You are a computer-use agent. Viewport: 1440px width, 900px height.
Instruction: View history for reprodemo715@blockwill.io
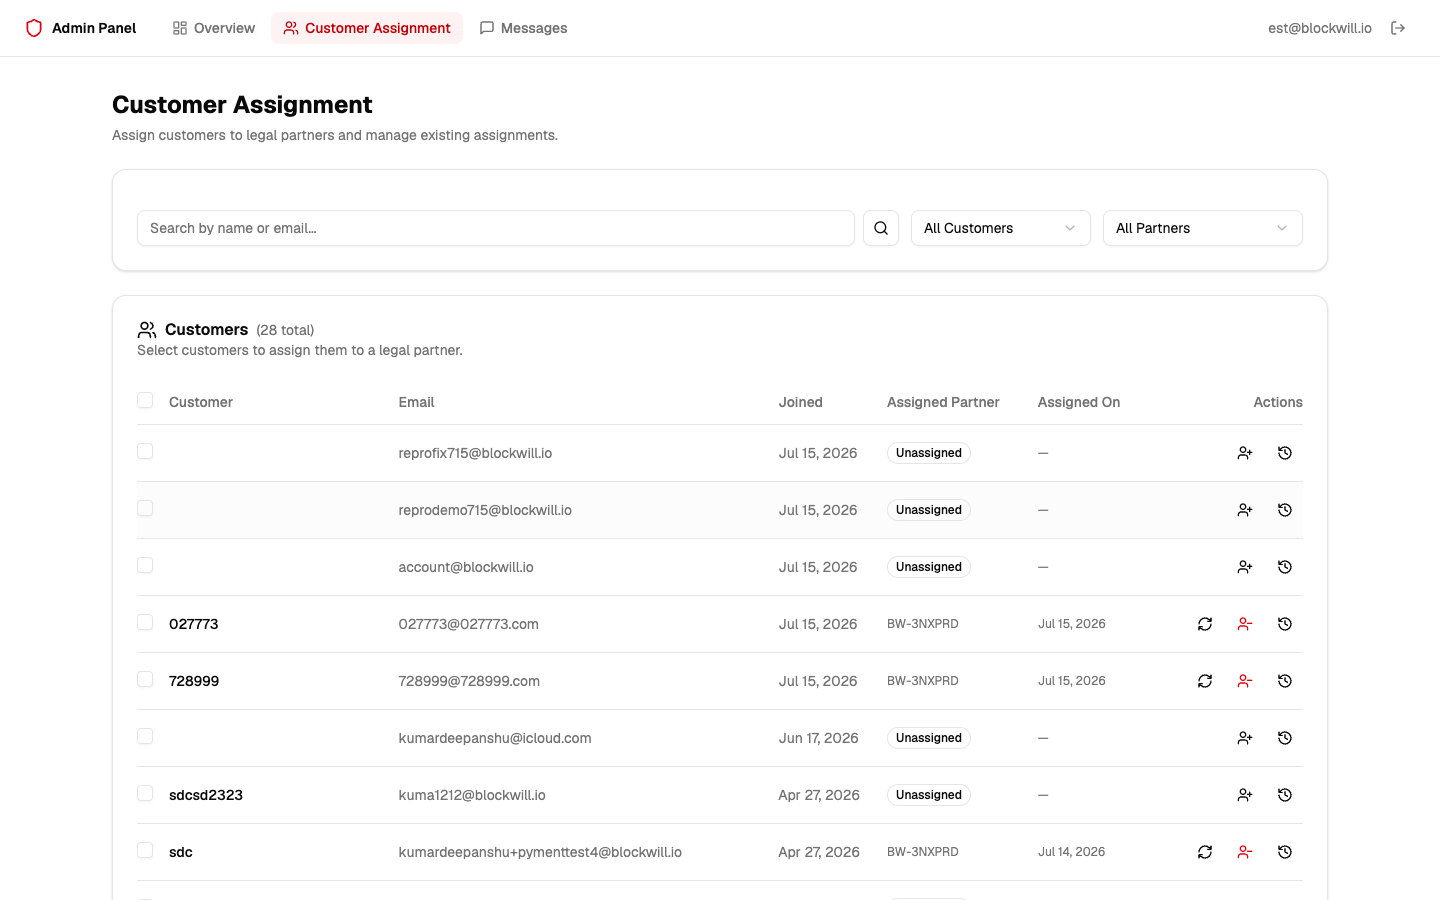pos(1285,510)
